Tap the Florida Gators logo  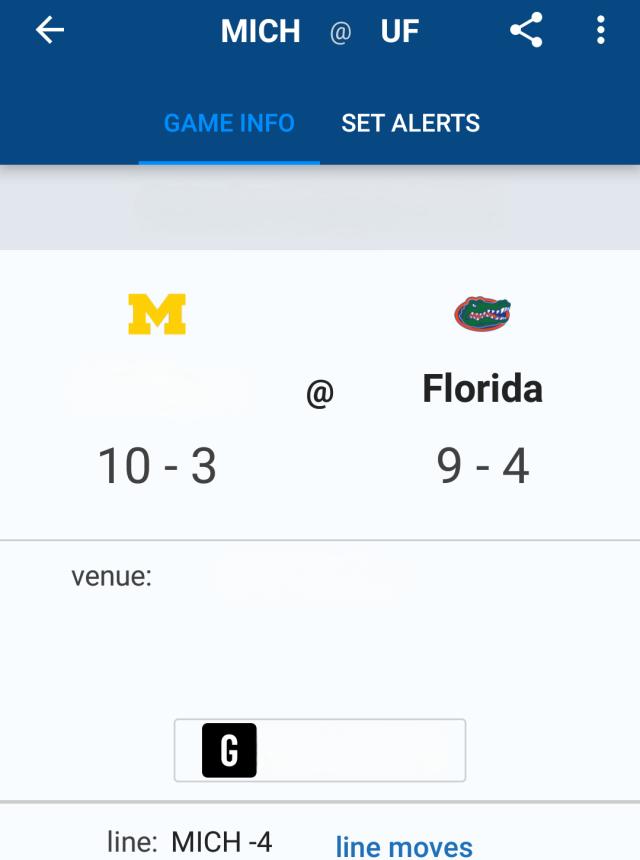coord(482,314)
